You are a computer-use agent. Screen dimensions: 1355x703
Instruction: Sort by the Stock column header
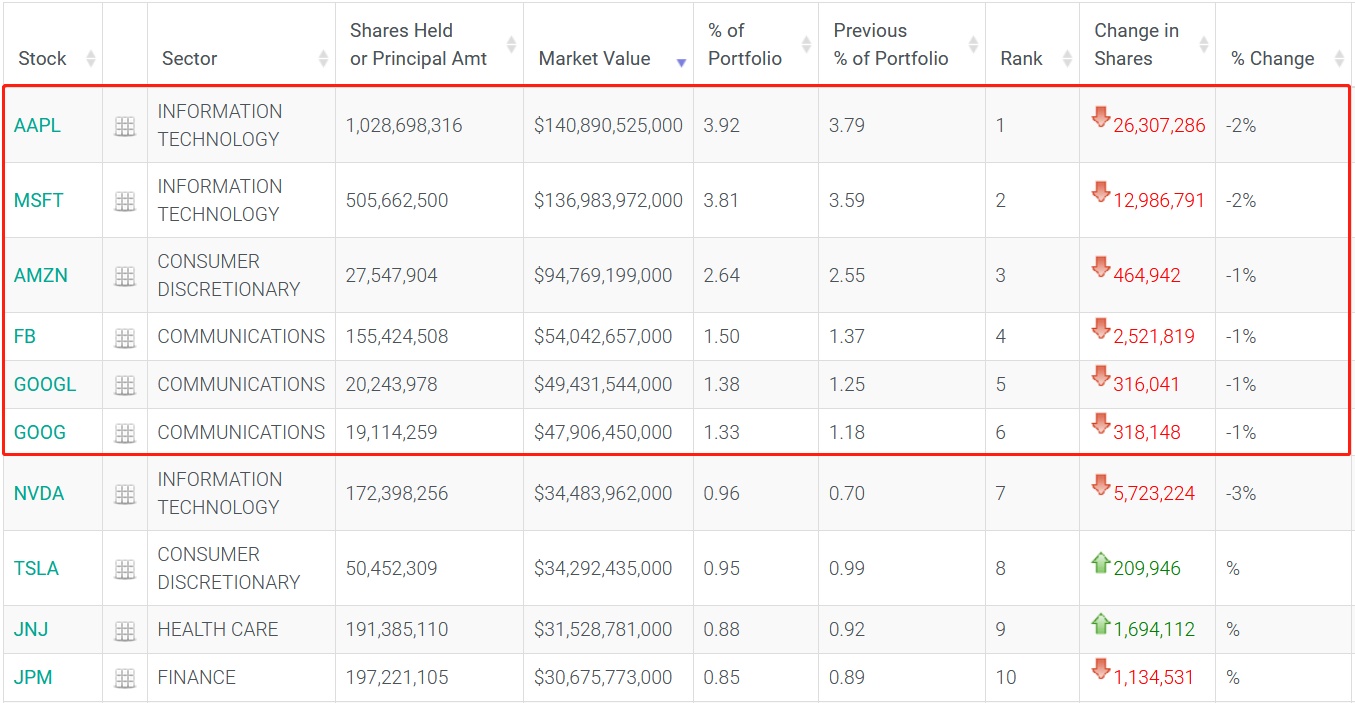click(43, 59)
